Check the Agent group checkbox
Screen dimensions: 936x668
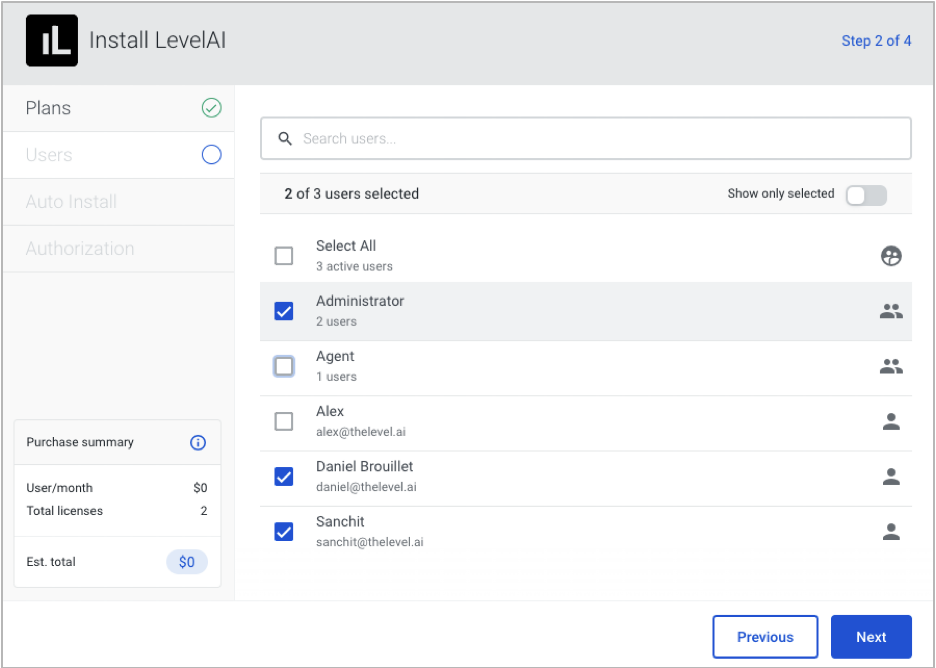[284, 367]
